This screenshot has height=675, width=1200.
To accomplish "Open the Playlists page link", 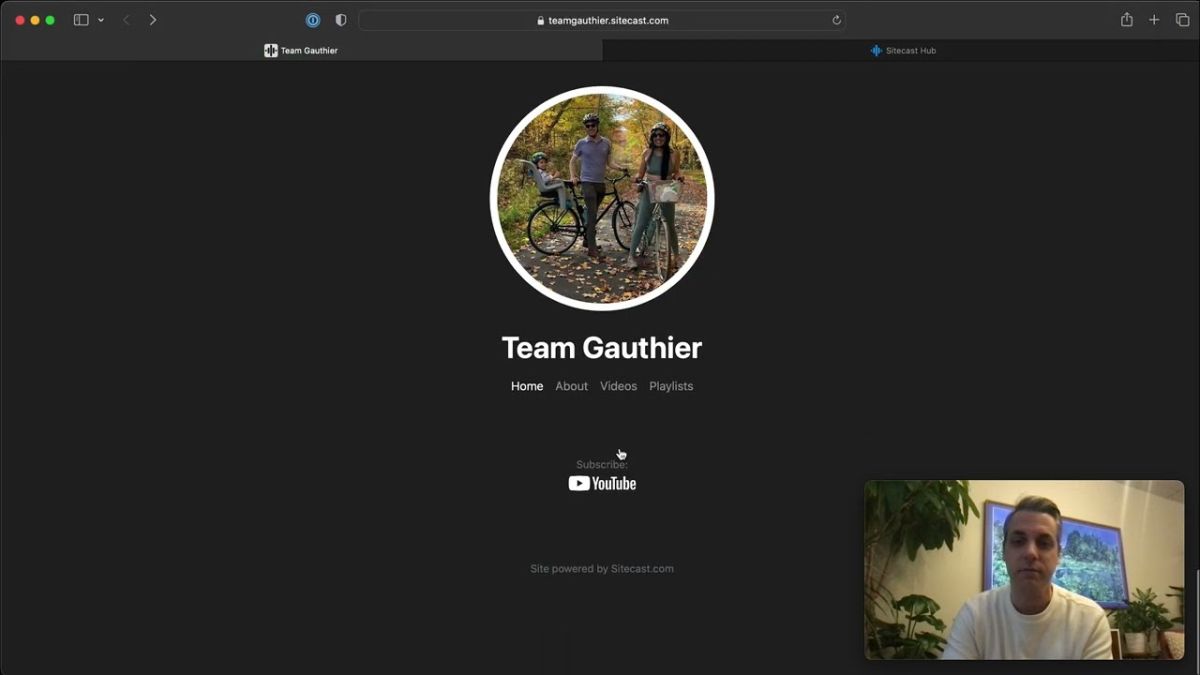I will coord(671,386).
